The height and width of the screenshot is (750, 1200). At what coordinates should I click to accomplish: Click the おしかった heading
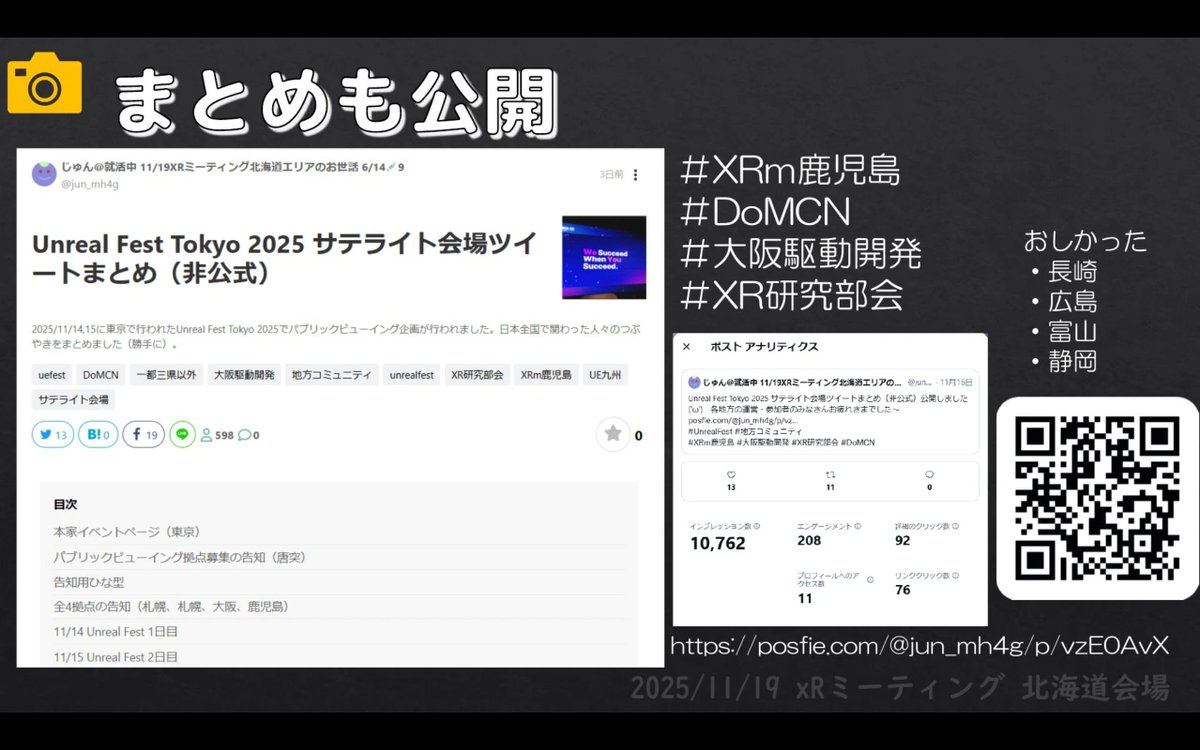pos(1085,241)
